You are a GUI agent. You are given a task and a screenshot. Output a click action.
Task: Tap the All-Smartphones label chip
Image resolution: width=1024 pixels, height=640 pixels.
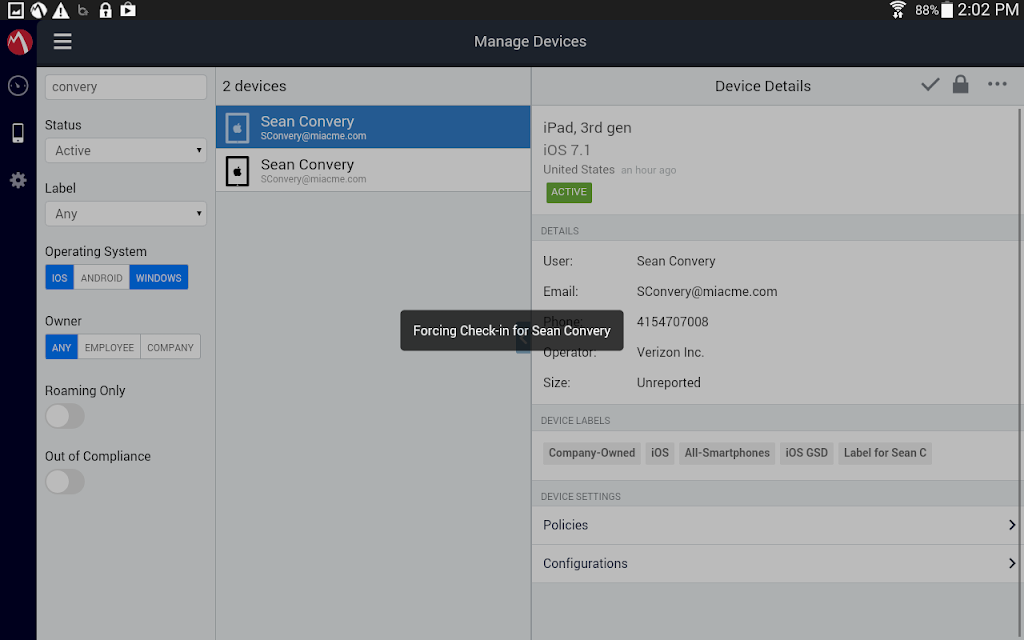click(727, 453)
